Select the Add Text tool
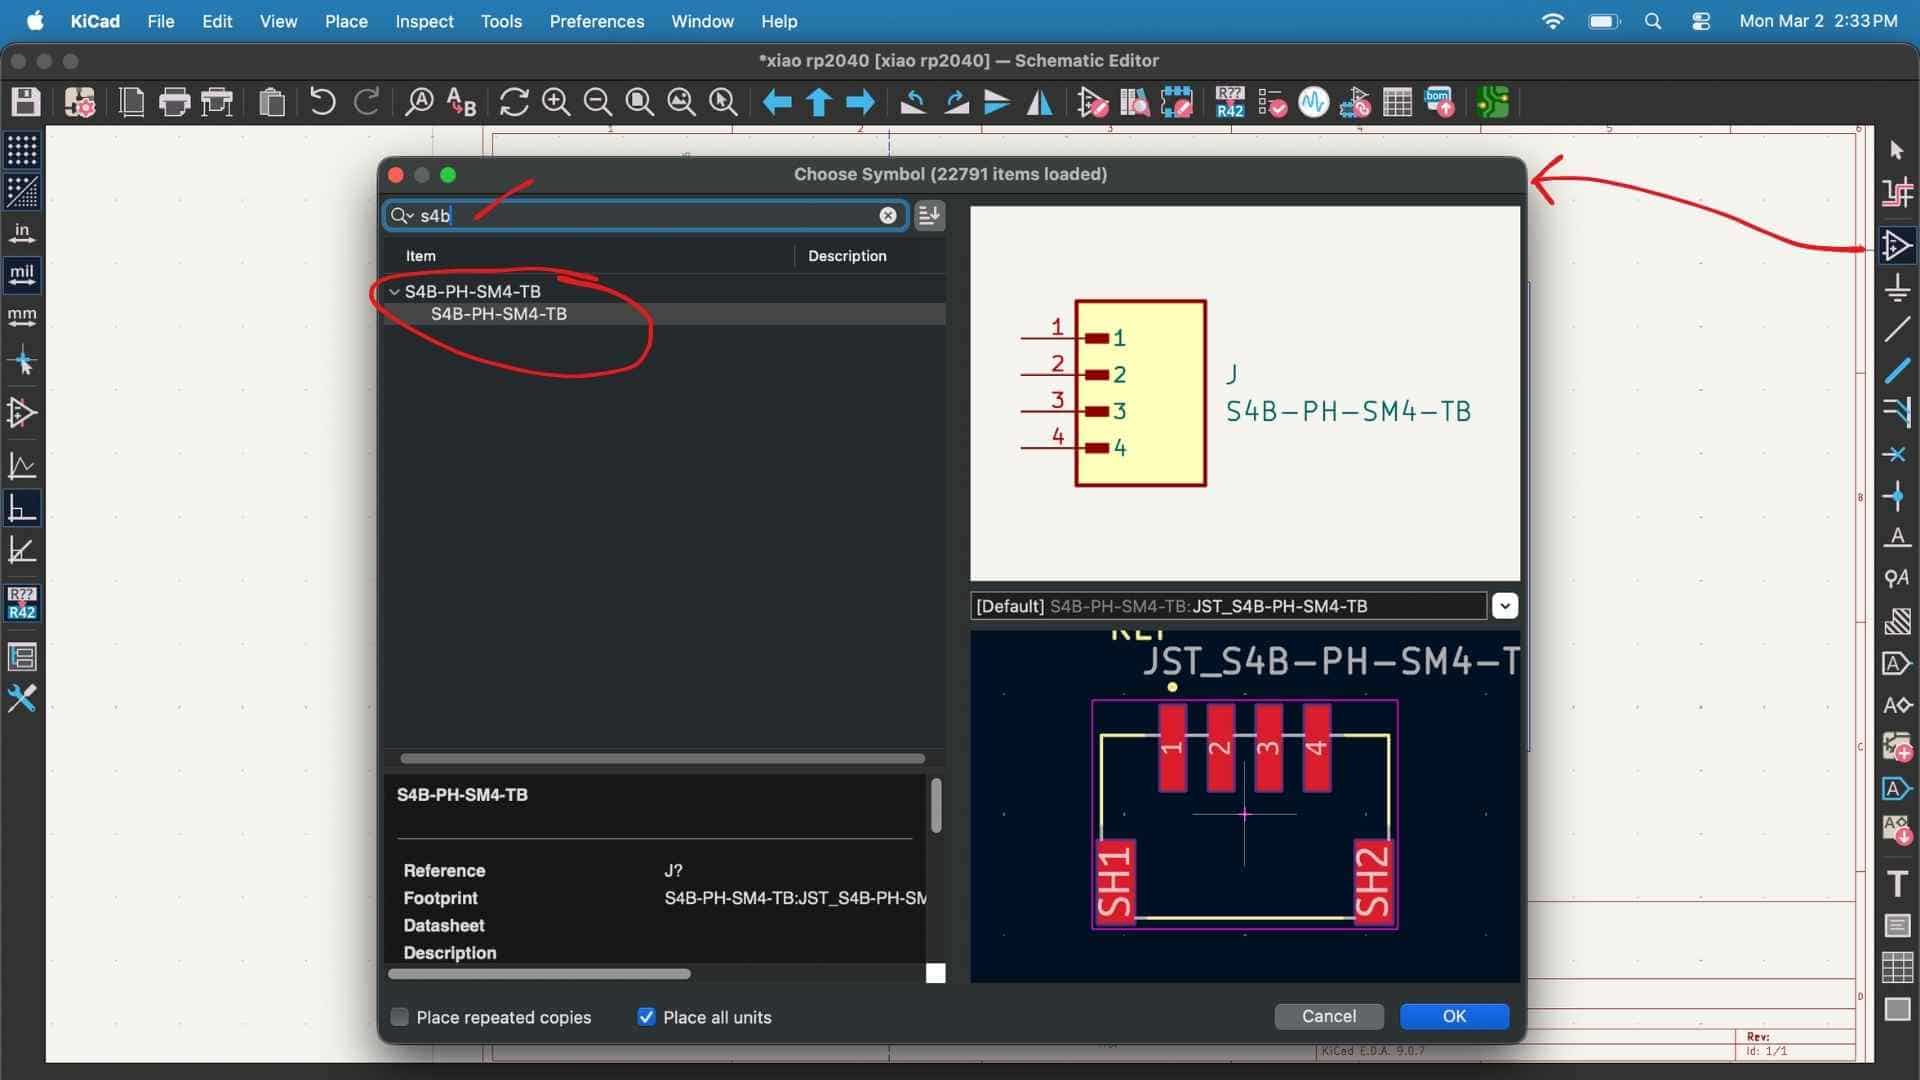 (x=1897, y=884)
